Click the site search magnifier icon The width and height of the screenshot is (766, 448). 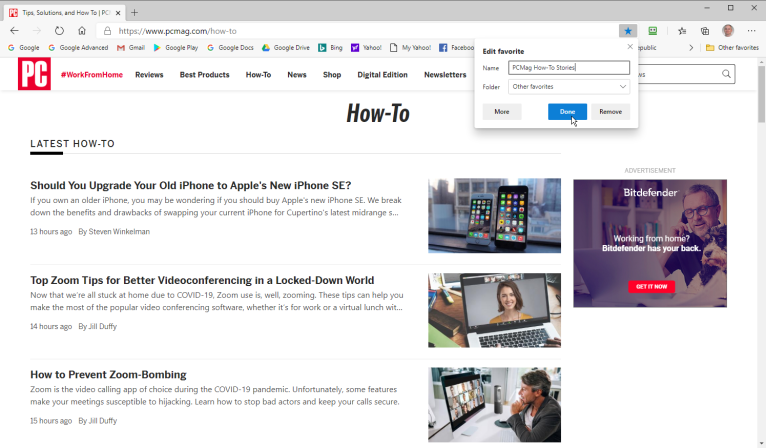[x=726, y=74]
